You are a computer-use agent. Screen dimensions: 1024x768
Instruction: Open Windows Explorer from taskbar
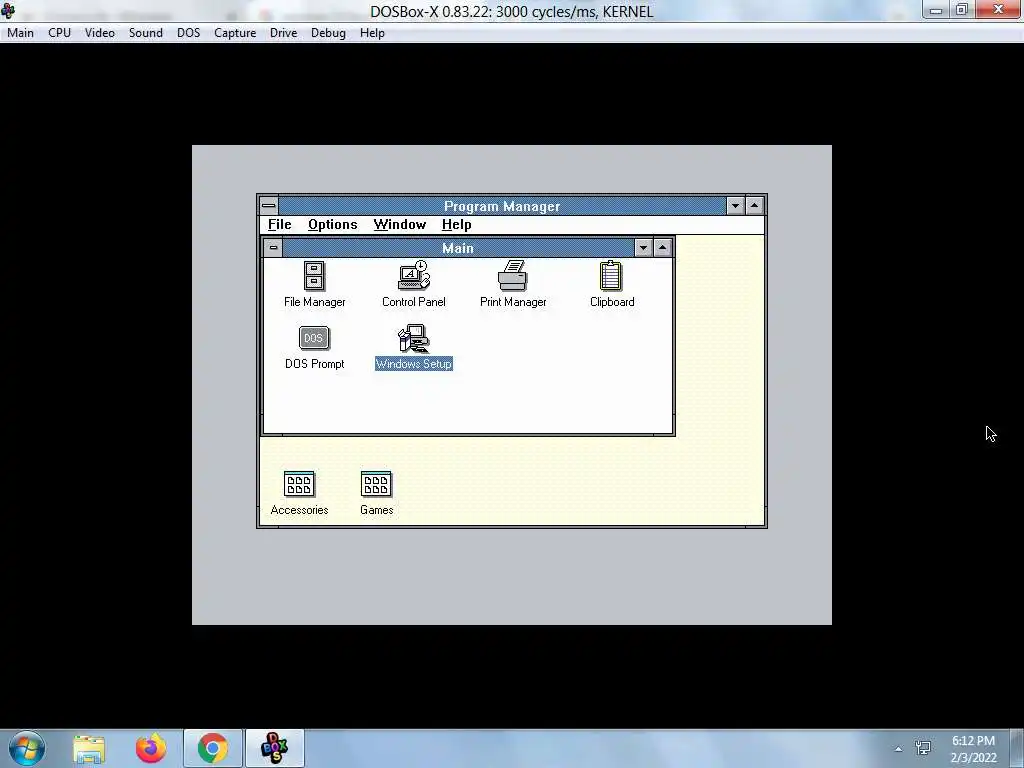[89, 748]
